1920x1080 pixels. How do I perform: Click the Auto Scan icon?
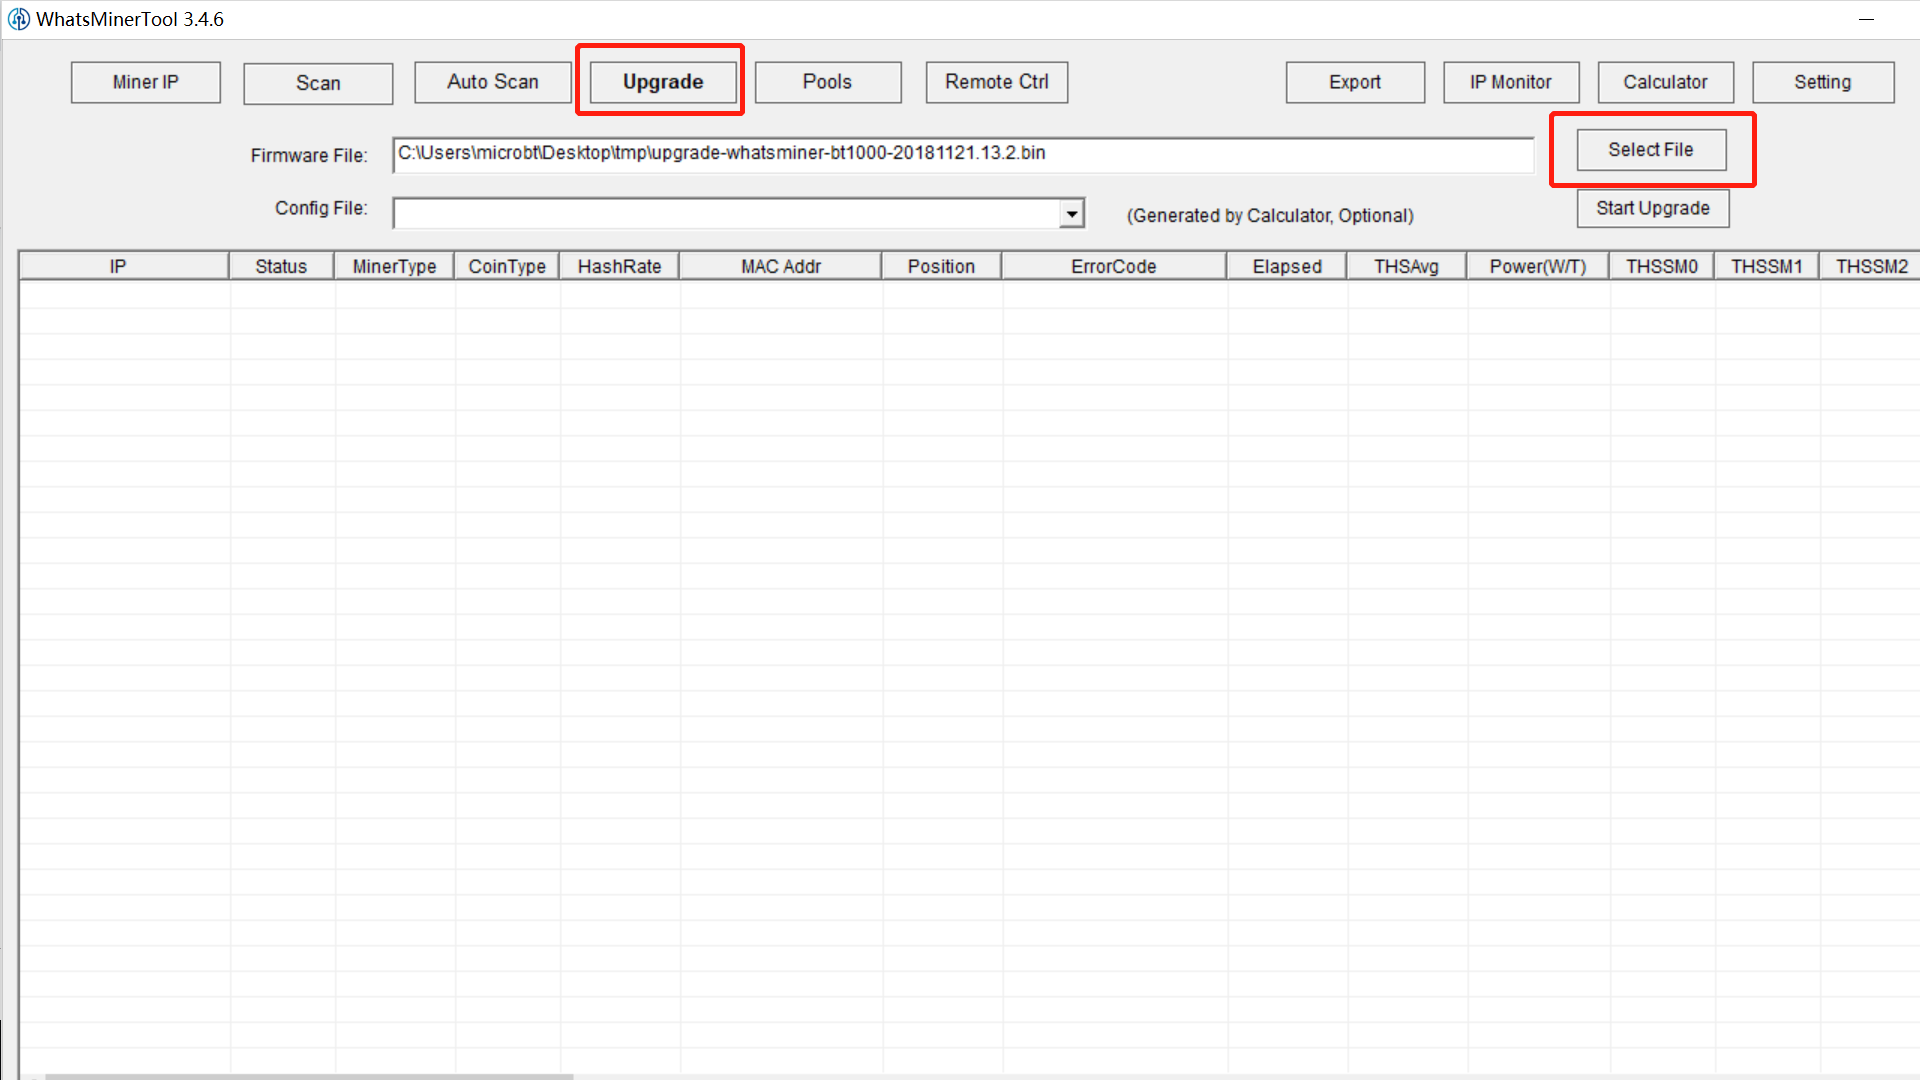coord(492,82)
